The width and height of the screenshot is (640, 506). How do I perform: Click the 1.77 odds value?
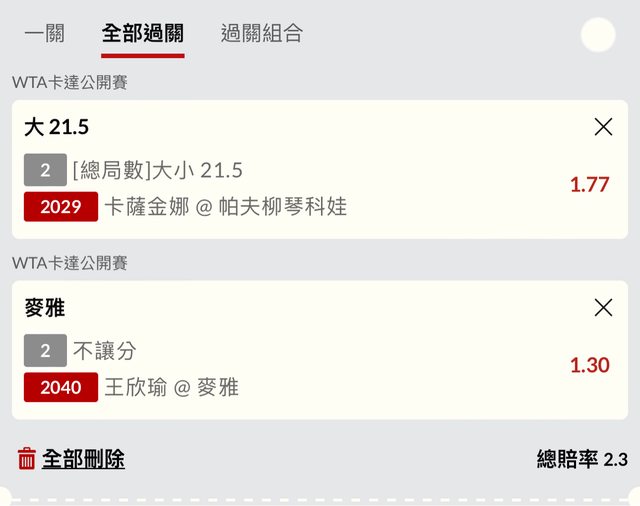[589, 184]
